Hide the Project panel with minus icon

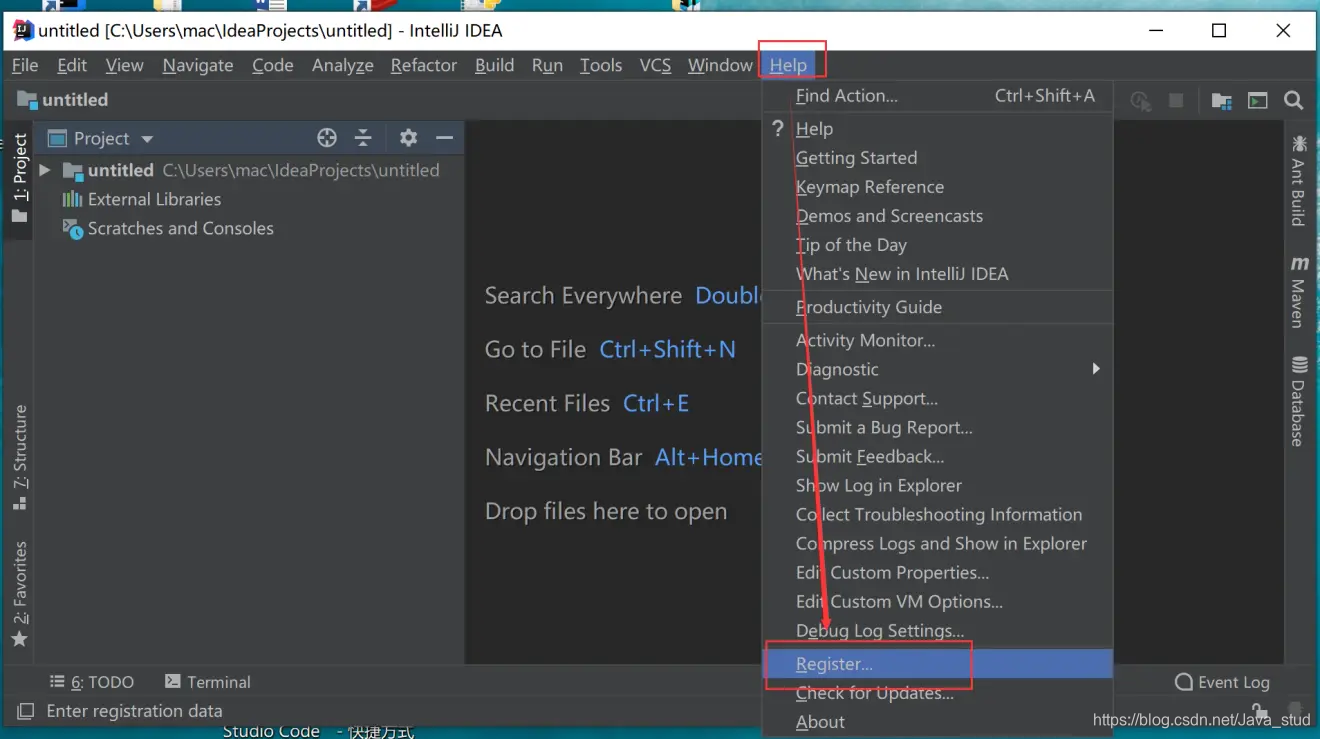(x=445, y=138)
